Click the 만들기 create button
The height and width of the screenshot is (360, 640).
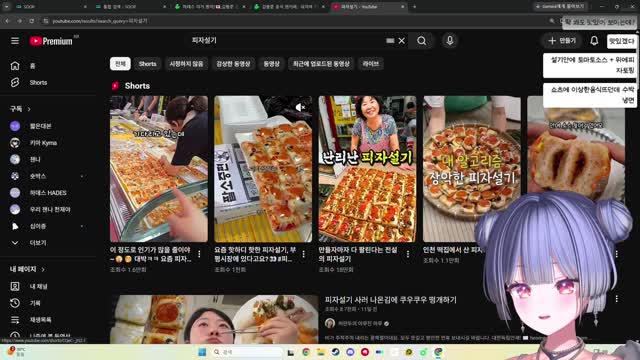point(562,41)
